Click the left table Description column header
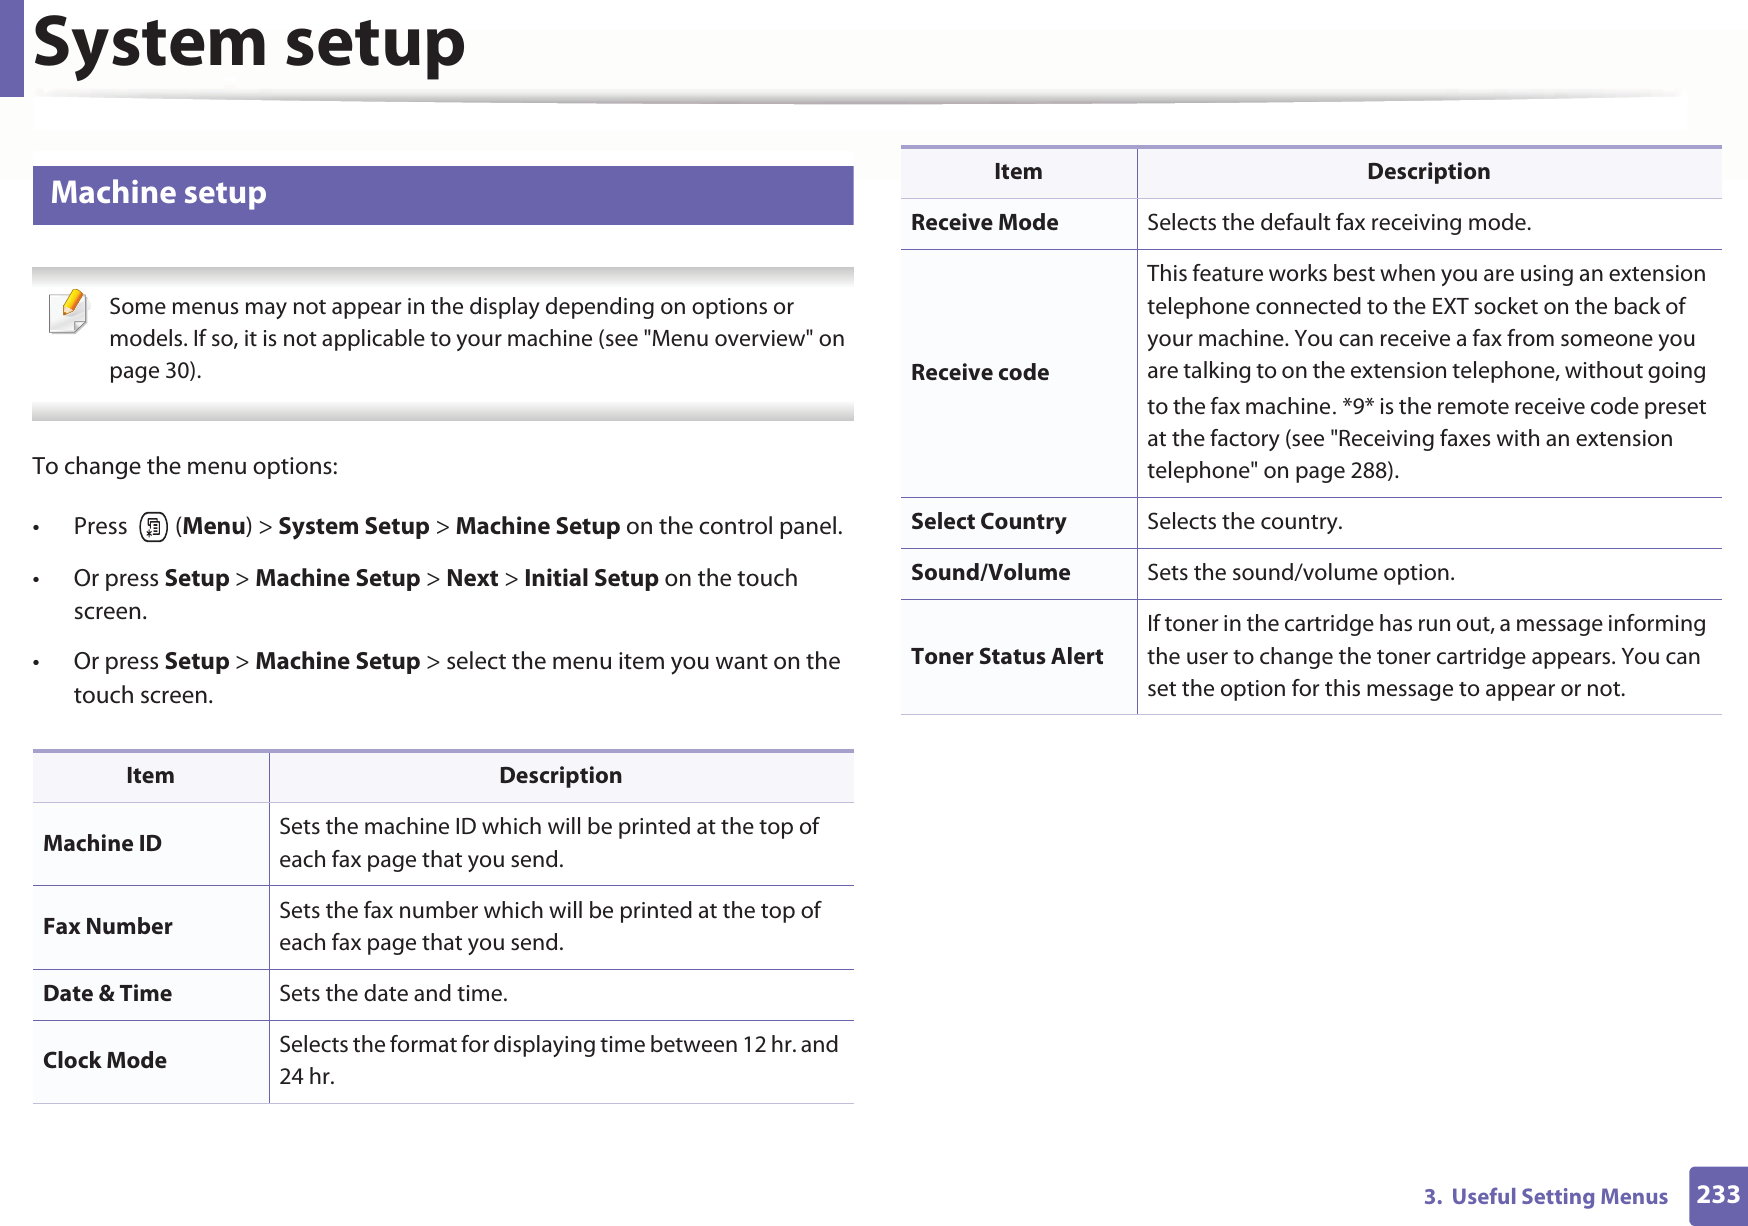The image size is (1748, 1226). pos(560,775)
